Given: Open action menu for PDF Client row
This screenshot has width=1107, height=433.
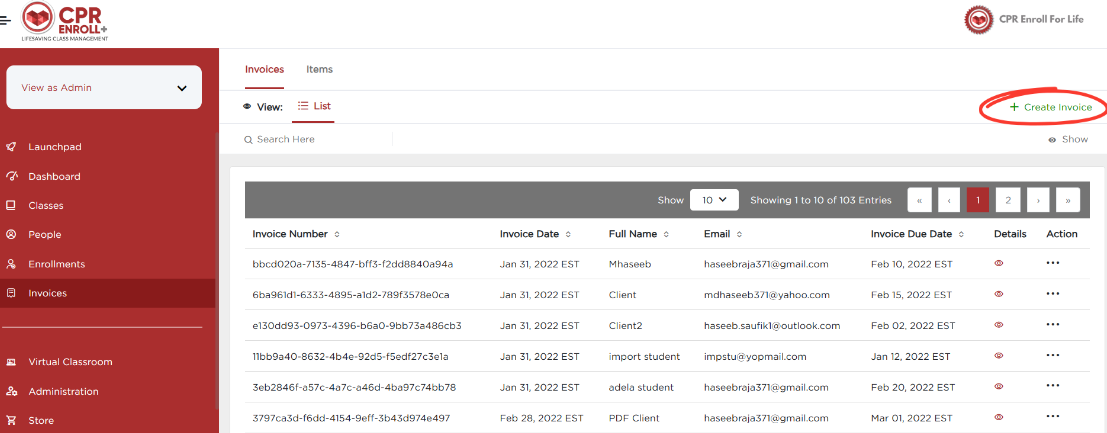Looking at the screenshot, I should point(1053,417).
